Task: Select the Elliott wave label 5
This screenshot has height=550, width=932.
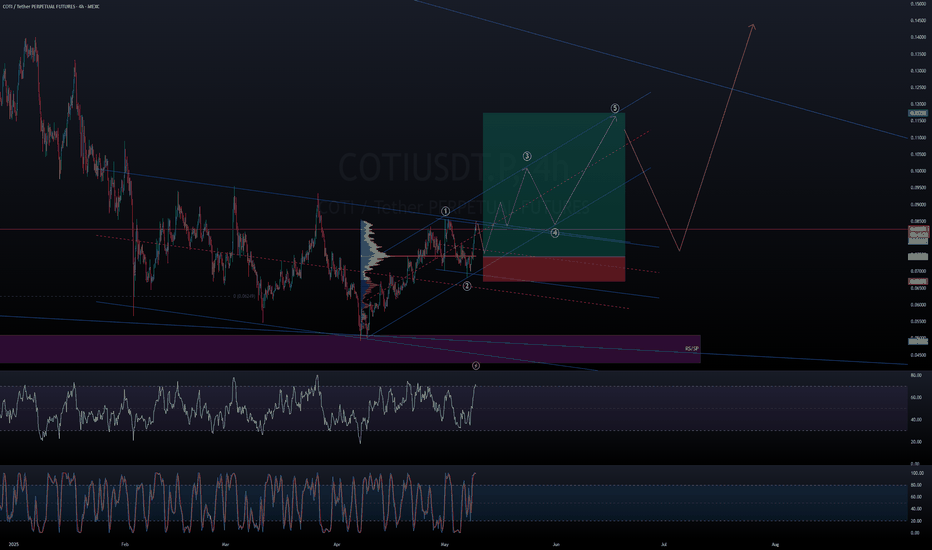Action: (615, 108)
